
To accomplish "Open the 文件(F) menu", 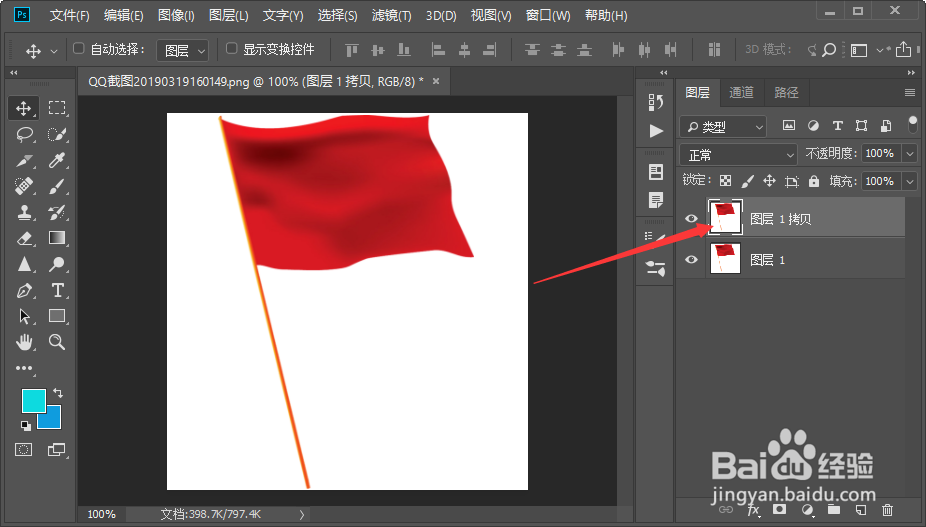I will click(x=69, y=15).
